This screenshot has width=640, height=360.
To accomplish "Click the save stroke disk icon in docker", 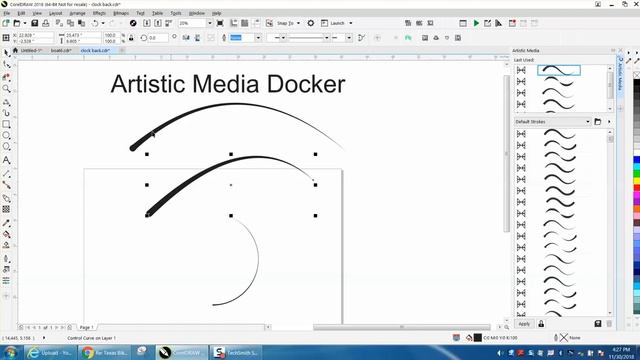I will (598, 324).
